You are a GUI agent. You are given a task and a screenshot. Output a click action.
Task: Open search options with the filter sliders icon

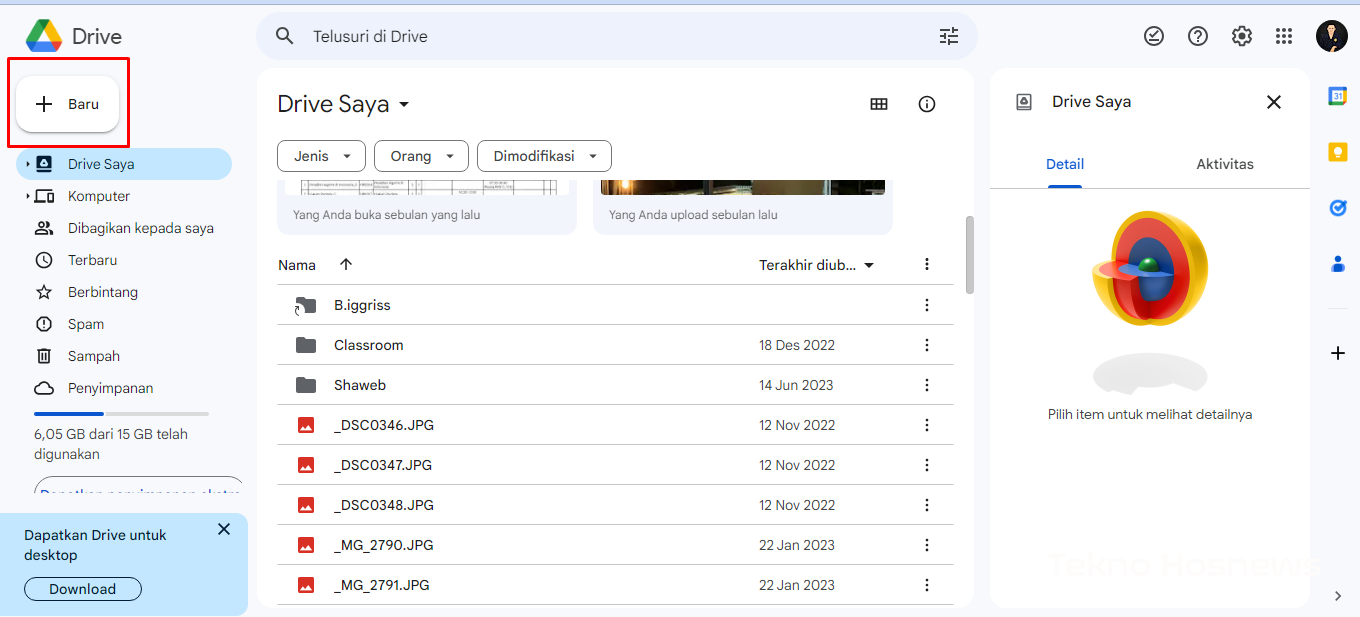(x=948, y=35)
